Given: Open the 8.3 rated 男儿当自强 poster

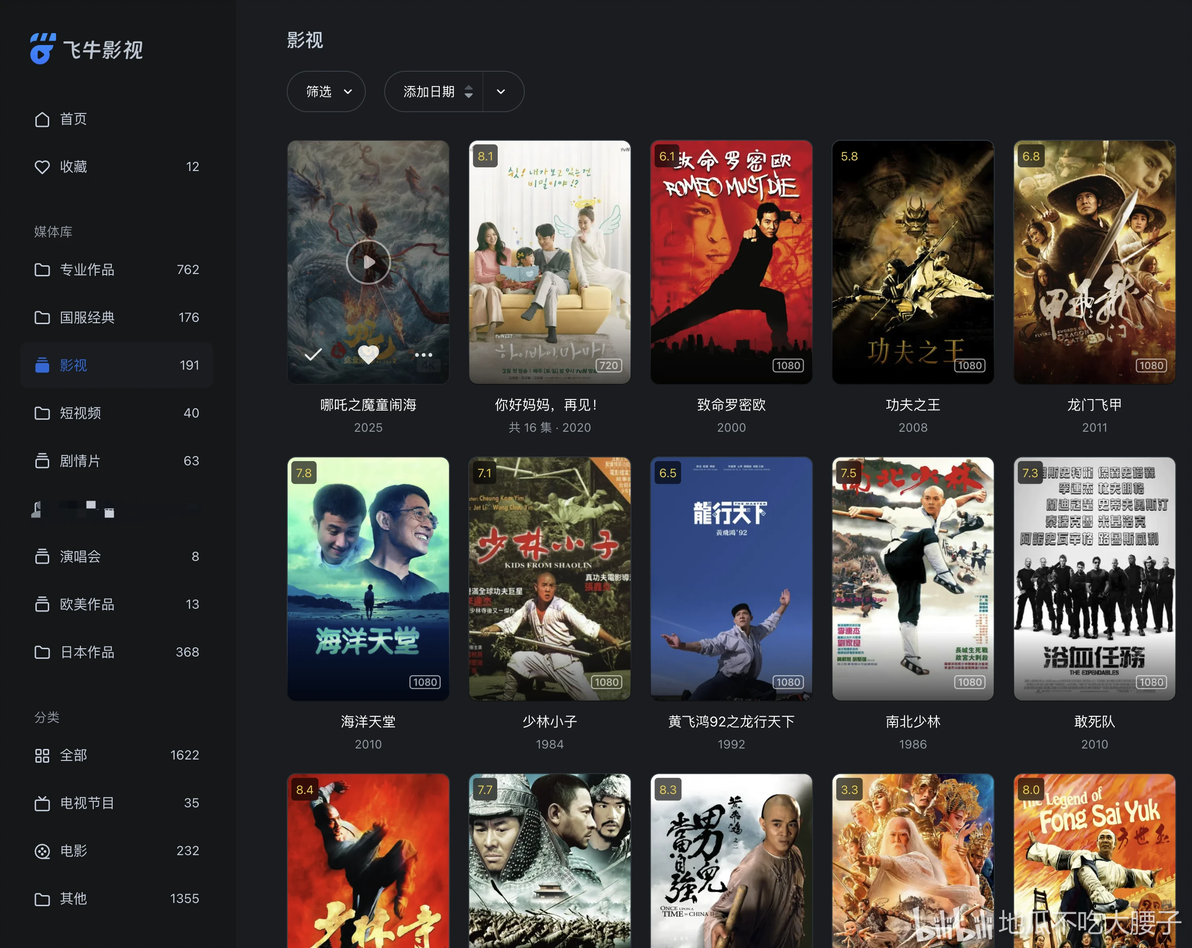Looking at the screenshot, I should pyautogui.click(x=731, y=861).
